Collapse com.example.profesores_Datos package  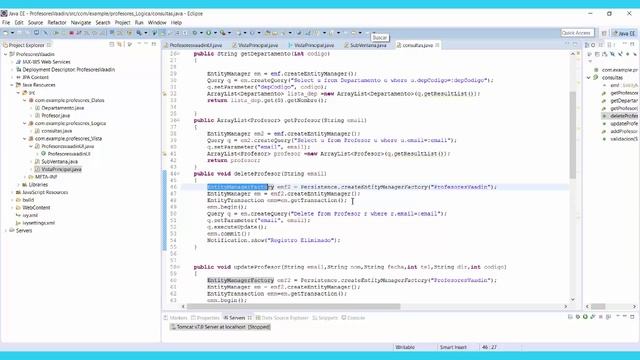pyautogui.click(x=24, y=100)
